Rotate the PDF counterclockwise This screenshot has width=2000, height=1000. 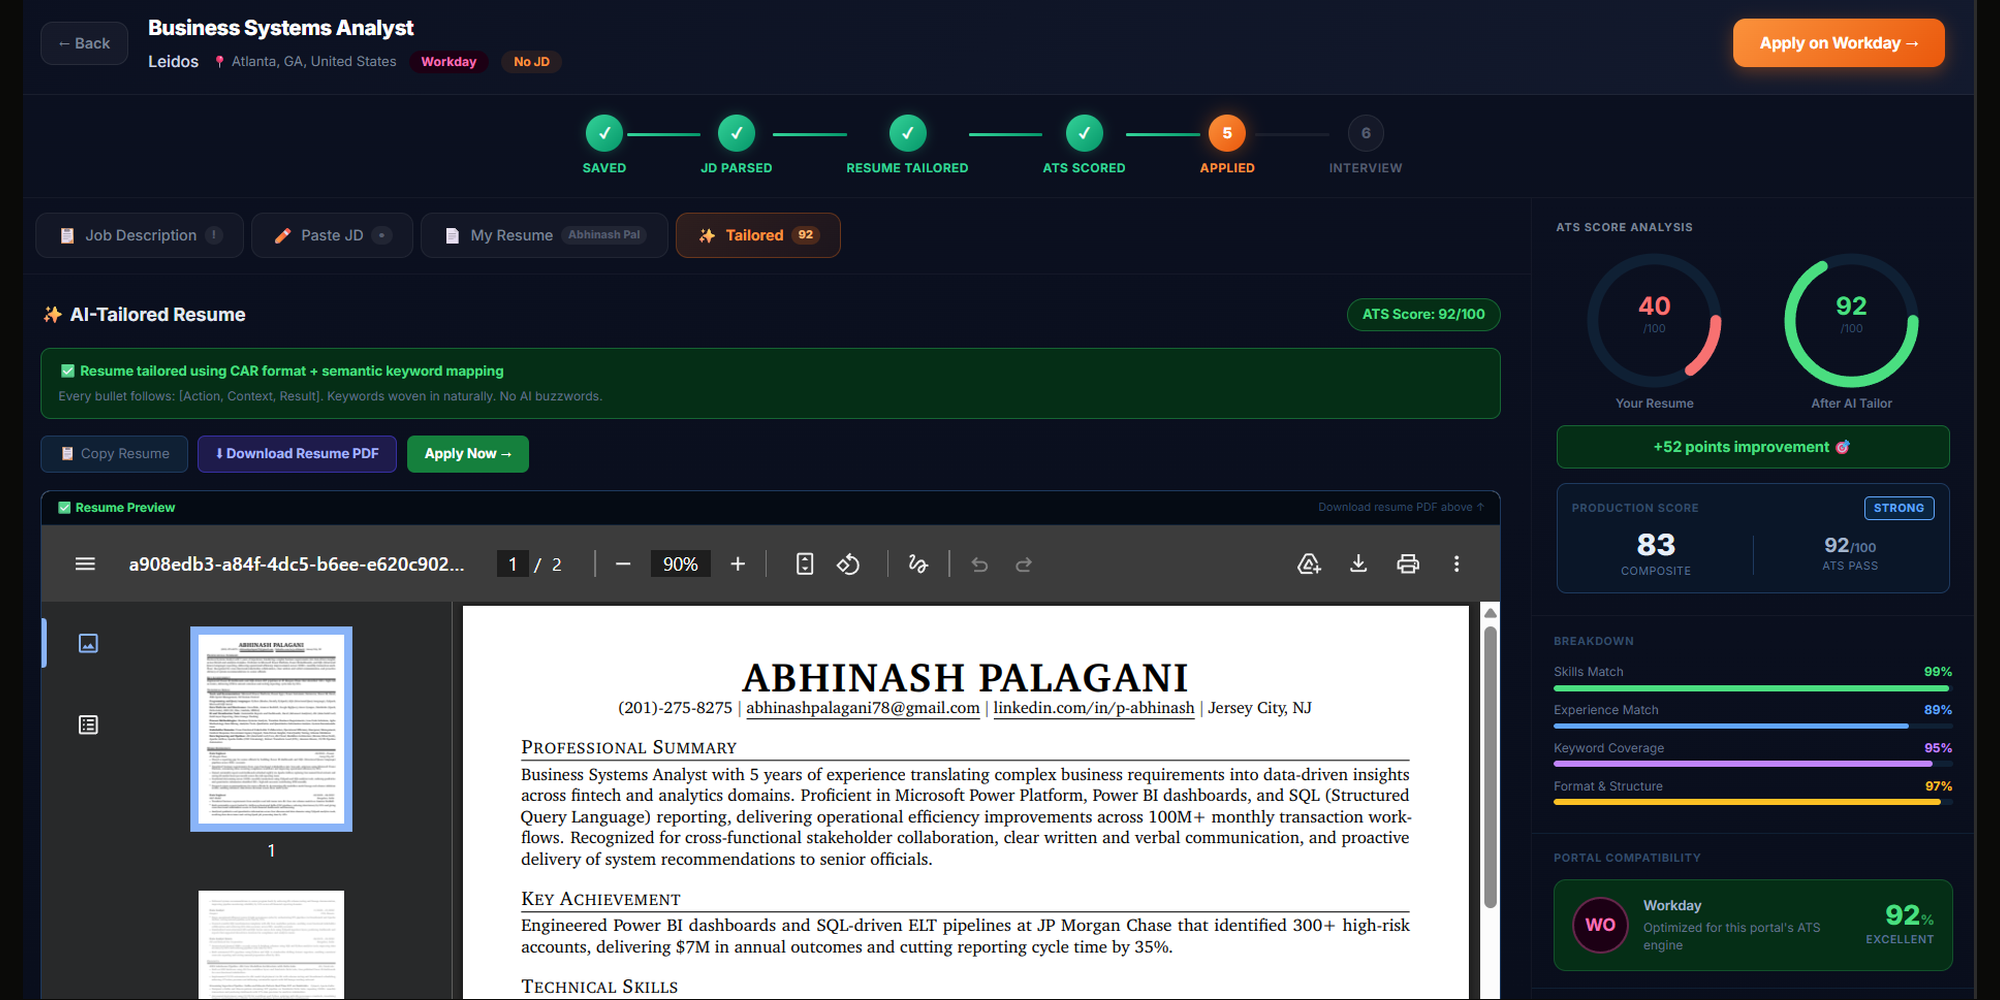pyautogui.click(x=848, y=564)
